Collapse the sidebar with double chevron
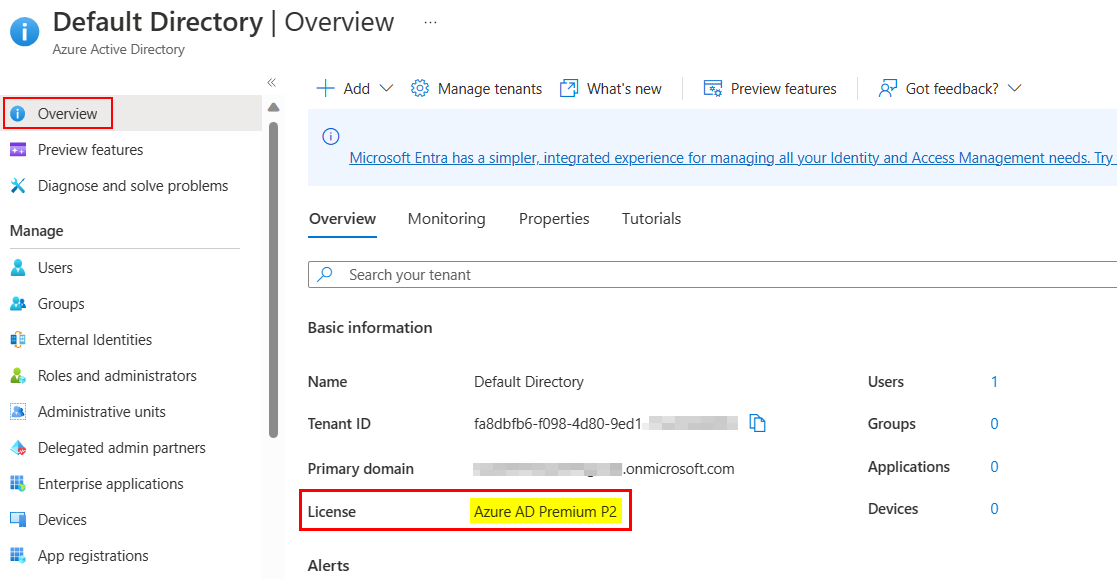Screen dimensions: 1117x579 pyautogui.click(x=271, y=83)
